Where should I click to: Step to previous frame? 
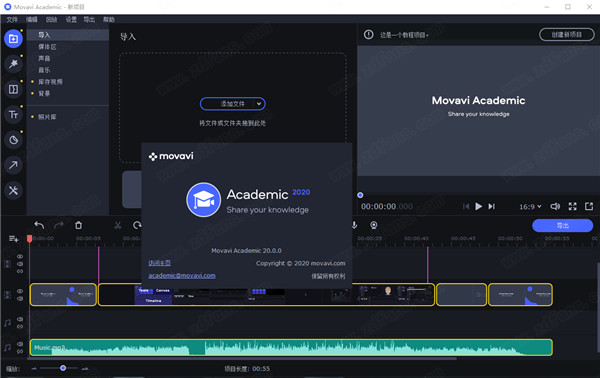tap(466, 207)
